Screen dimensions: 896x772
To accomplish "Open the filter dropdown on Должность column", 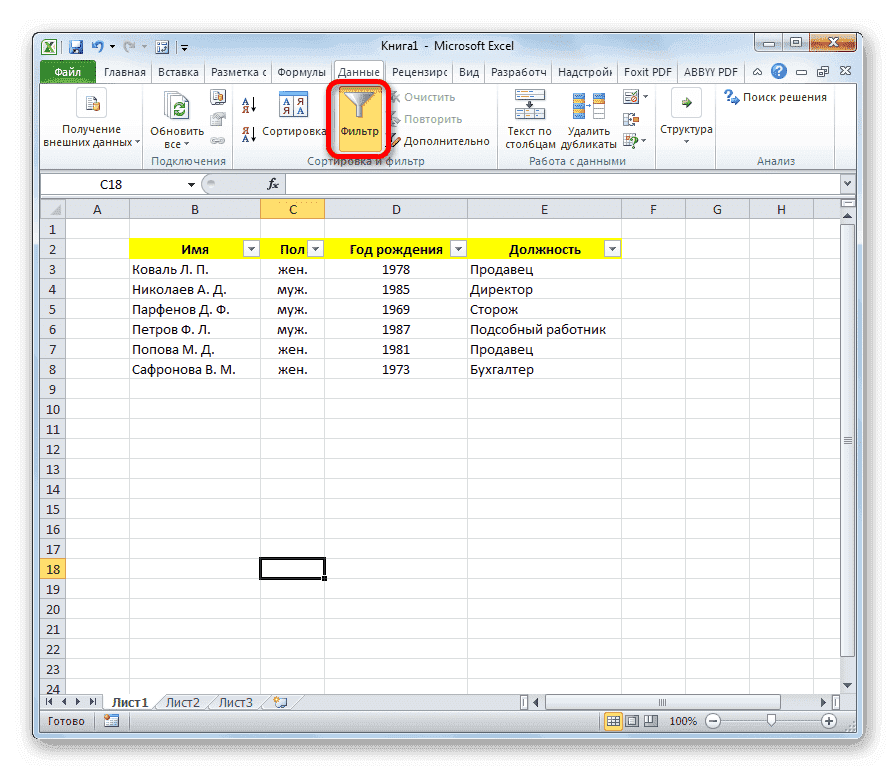I will [611, 248].
